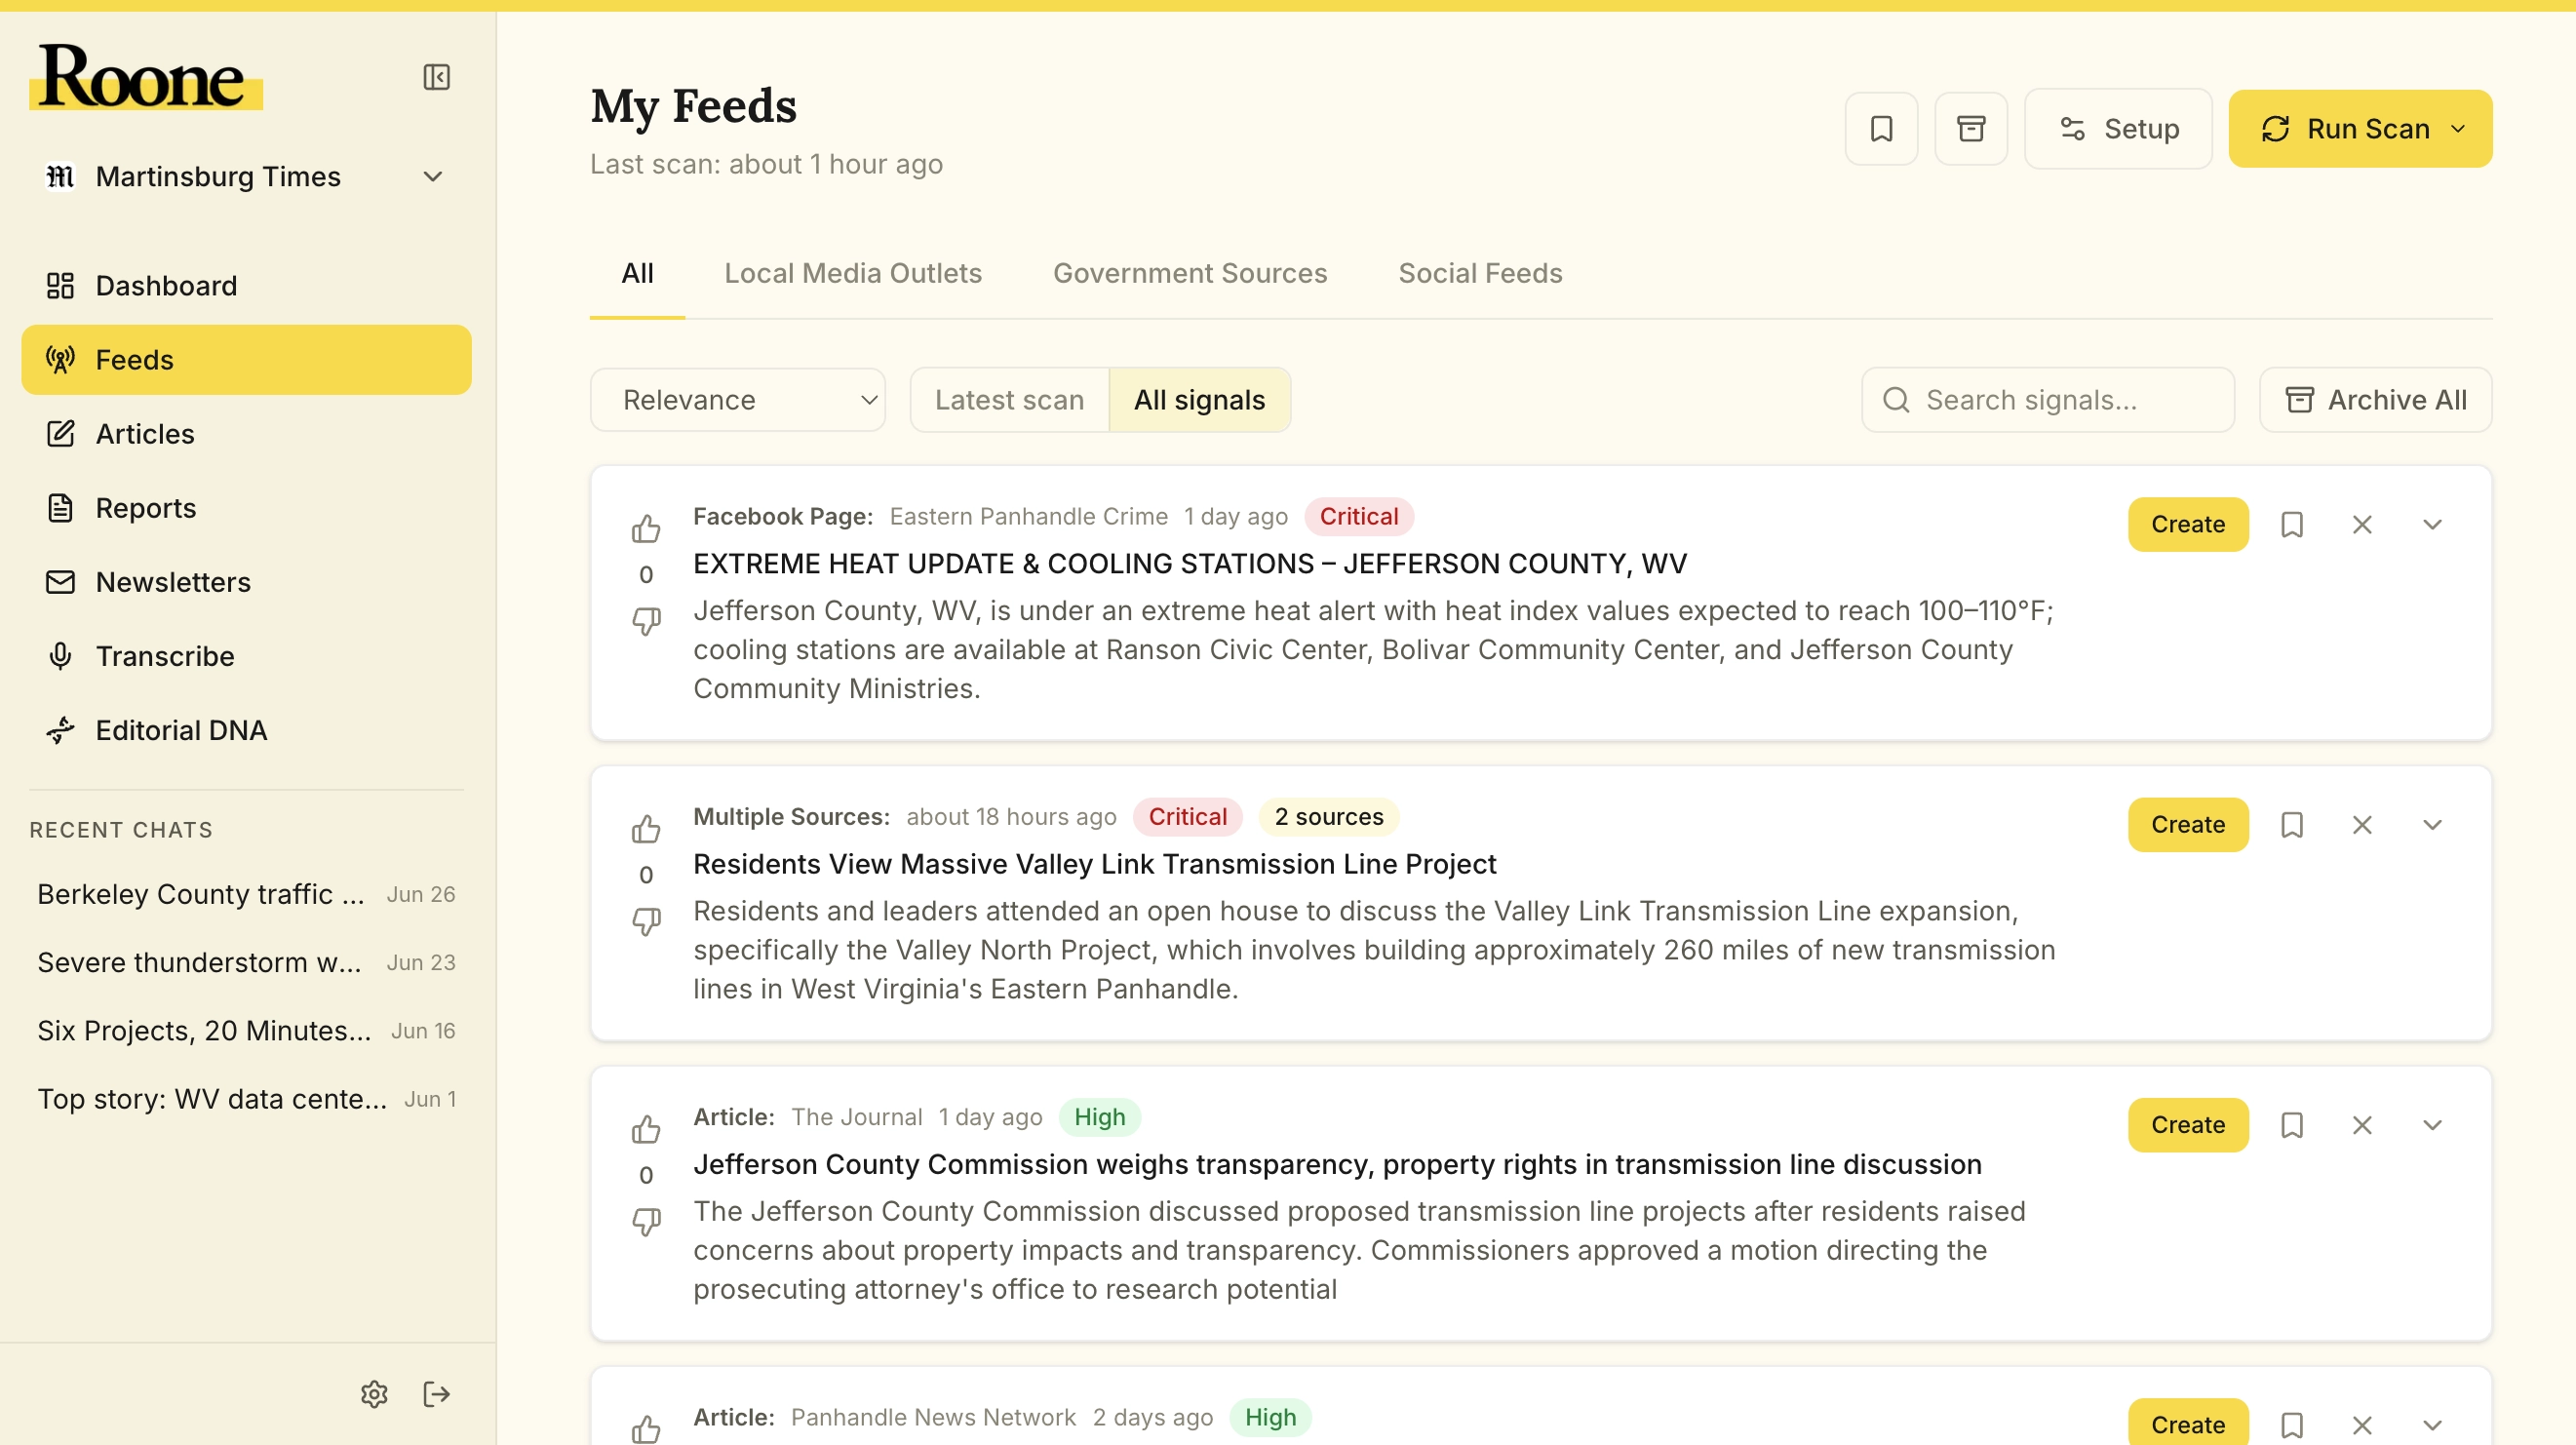Switch to Social Feeds tab
This screenshot has height=1445, width=2576.
1480,273
